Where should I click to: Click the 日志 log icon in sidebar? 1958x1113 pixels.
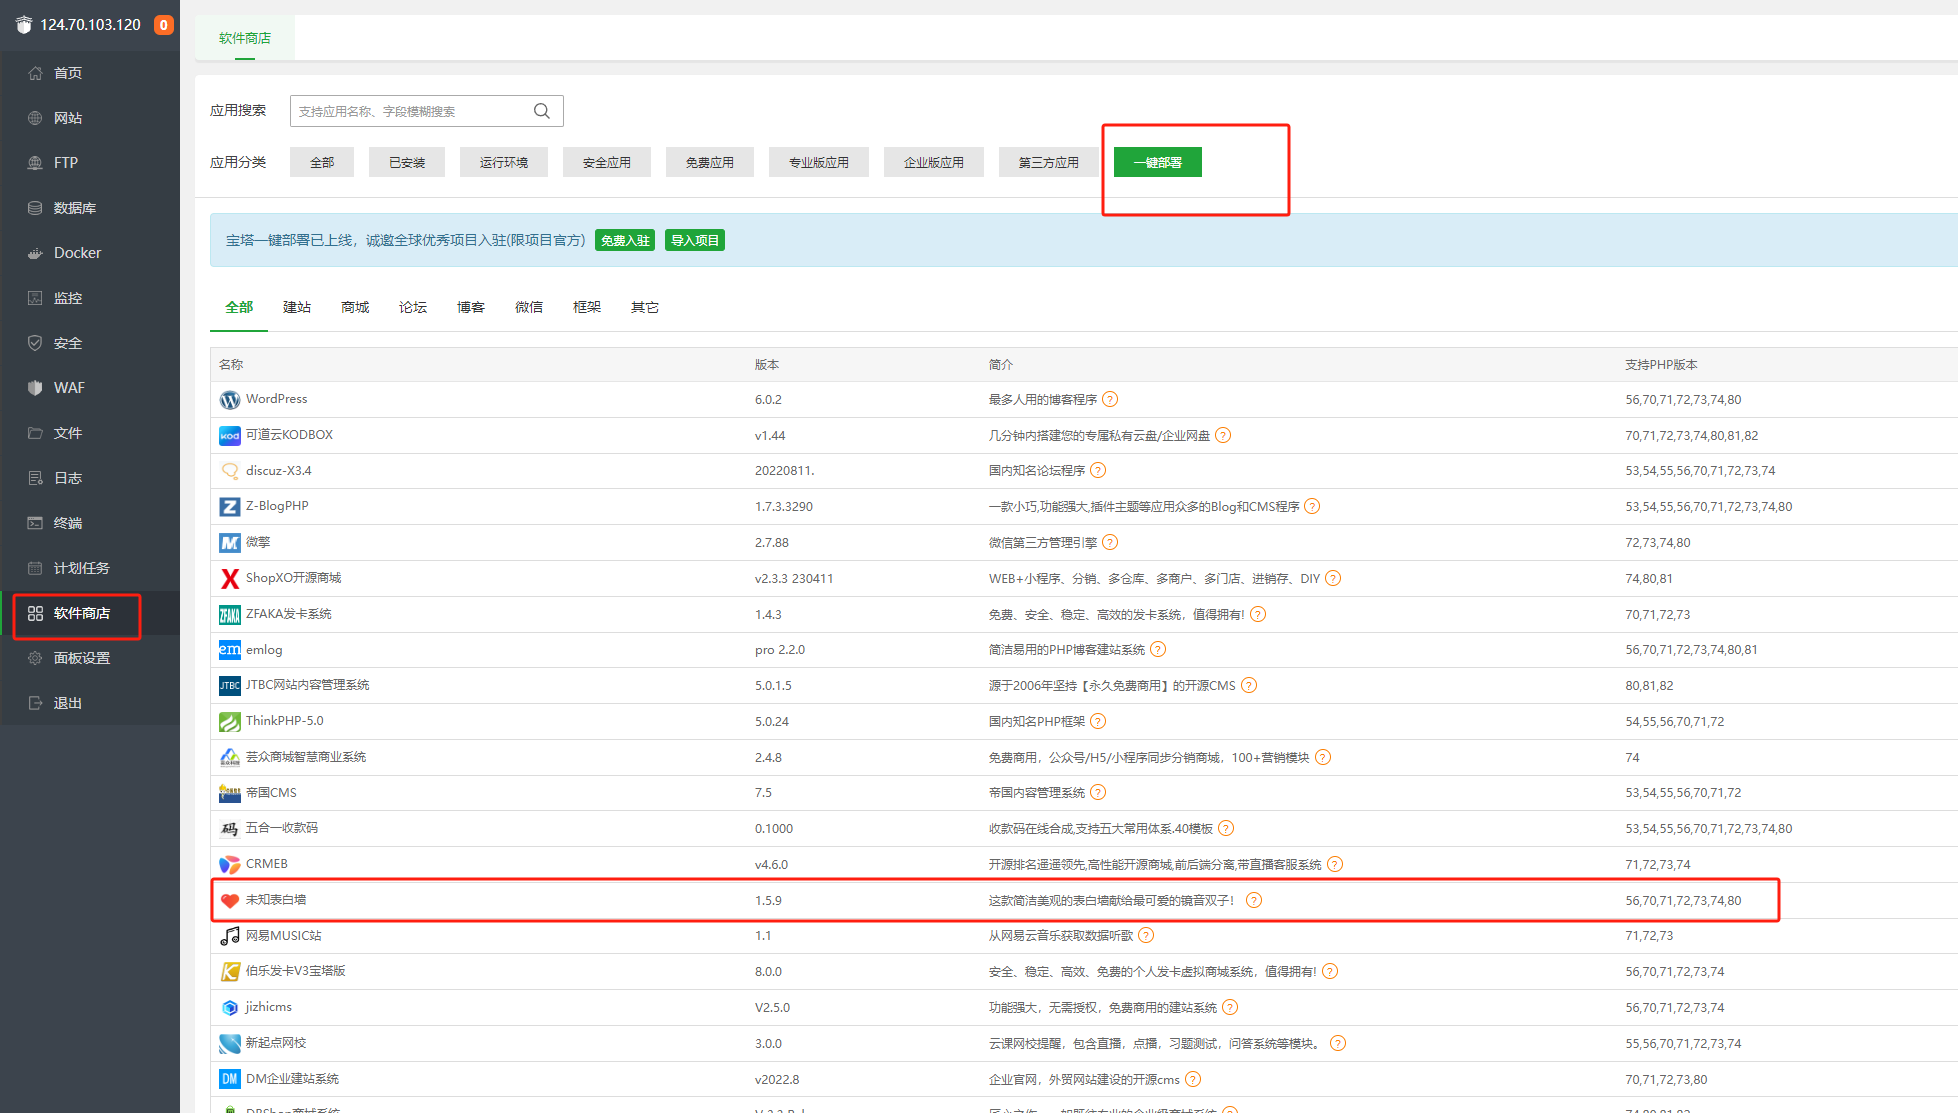[35, 478]
